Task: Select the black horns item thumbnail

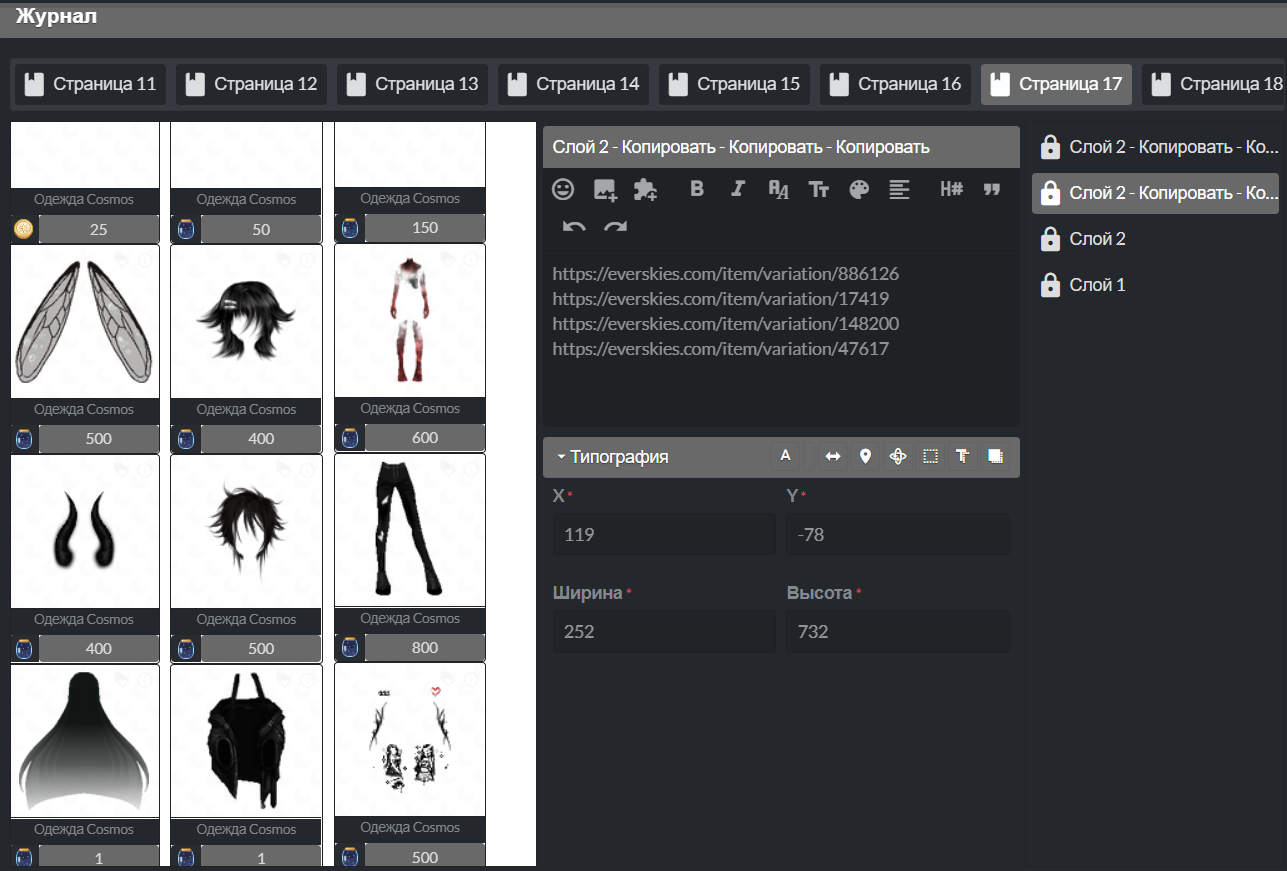Action: tap(85, 531)
